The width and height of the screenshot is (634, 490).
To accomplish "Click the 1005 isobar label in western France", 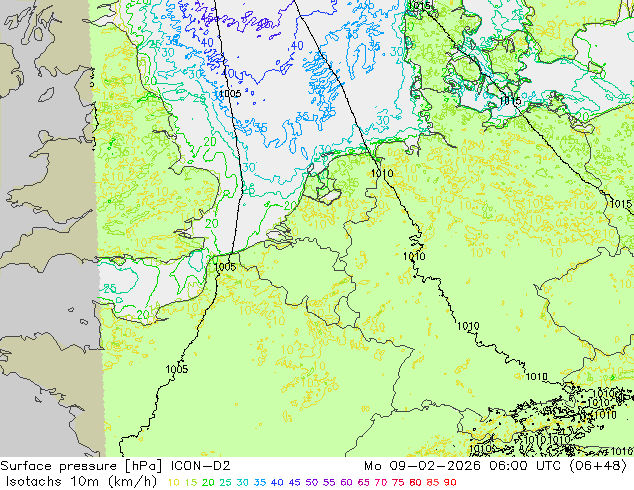I will click(177, 369).
